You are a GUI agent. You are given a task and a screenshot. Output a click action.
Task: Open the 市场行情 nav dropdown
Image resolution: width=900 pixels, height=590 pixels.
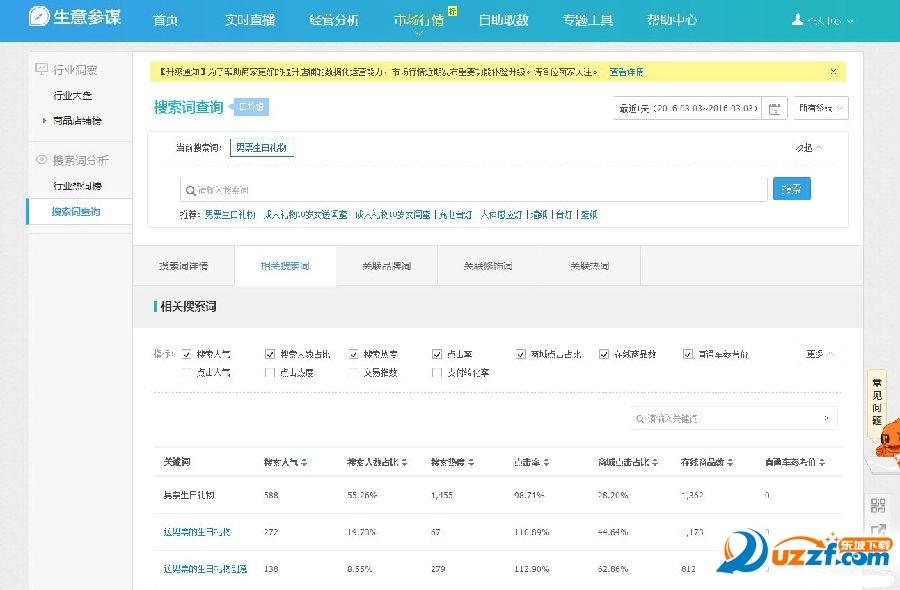(419, 20)
